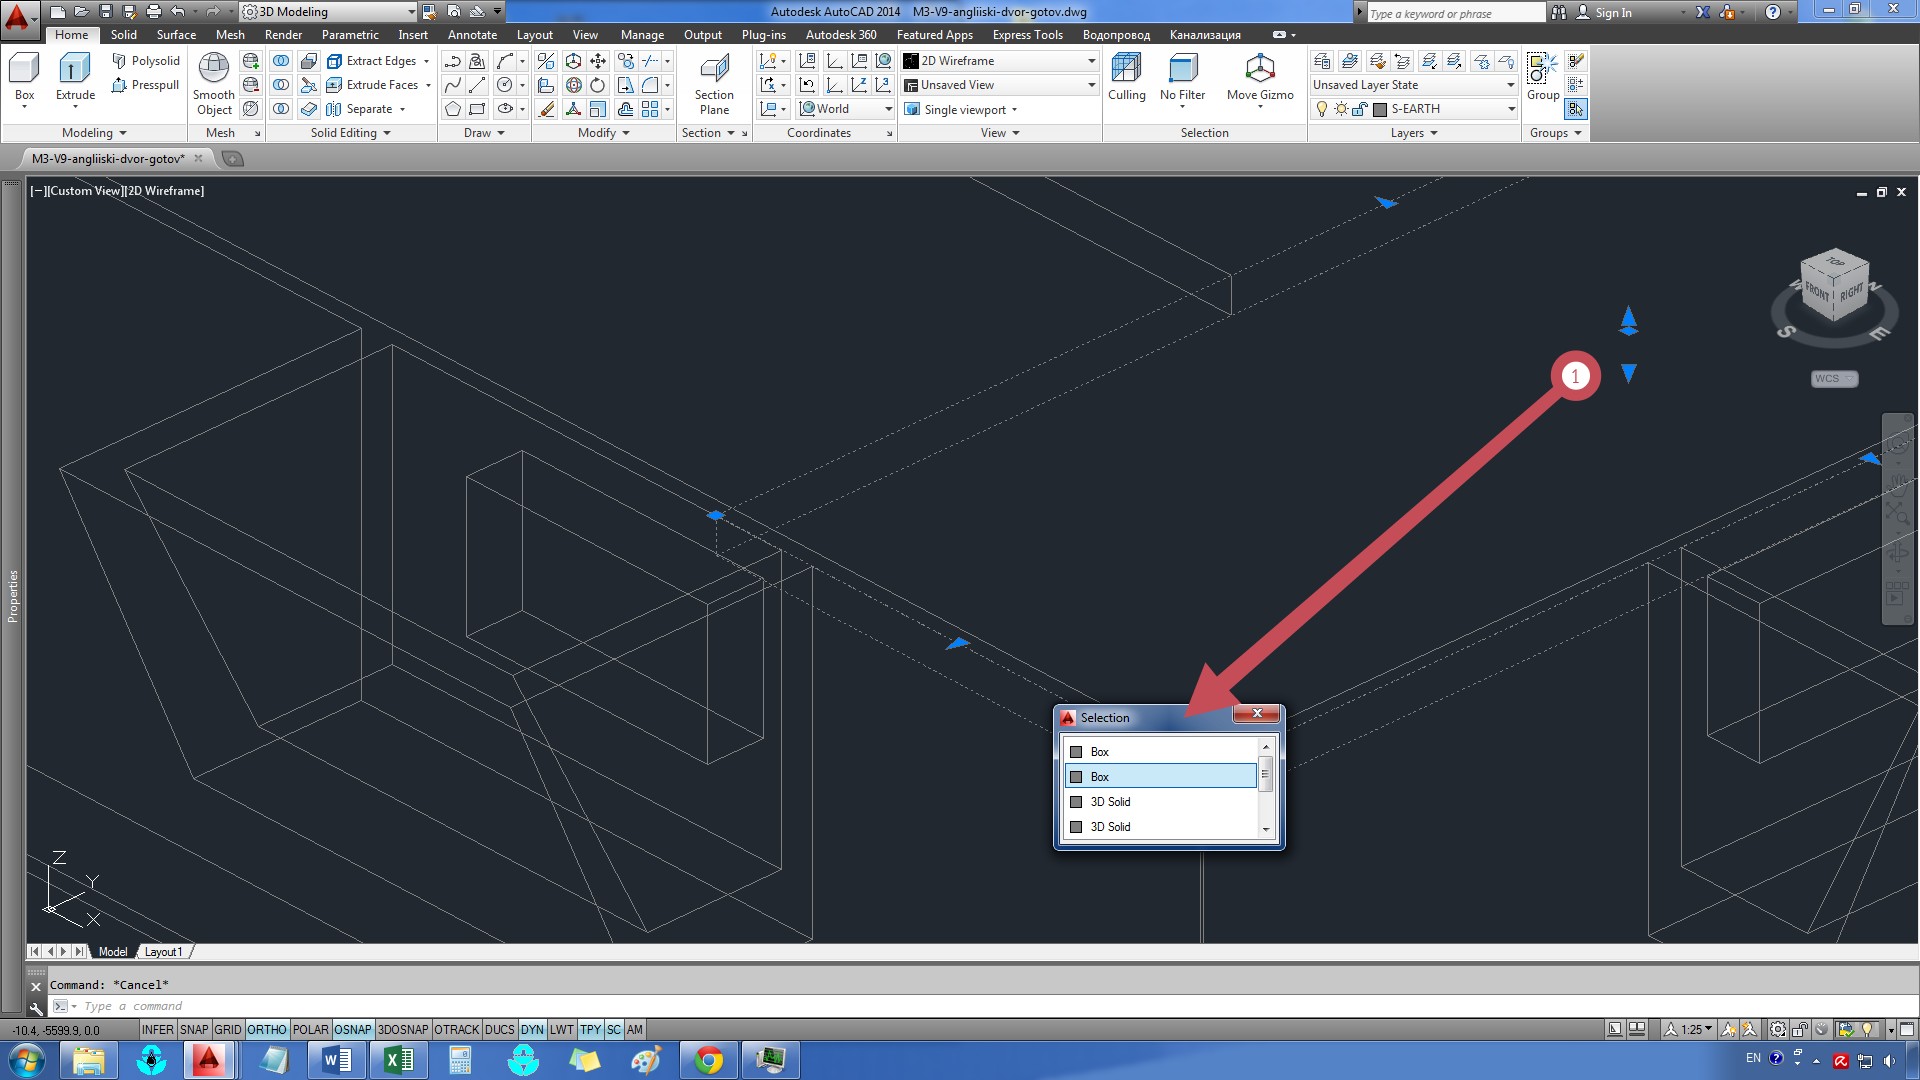Toggle OTRACK in status bar
This screenshot has width=1920, height=1080.
click(457, 1030)
